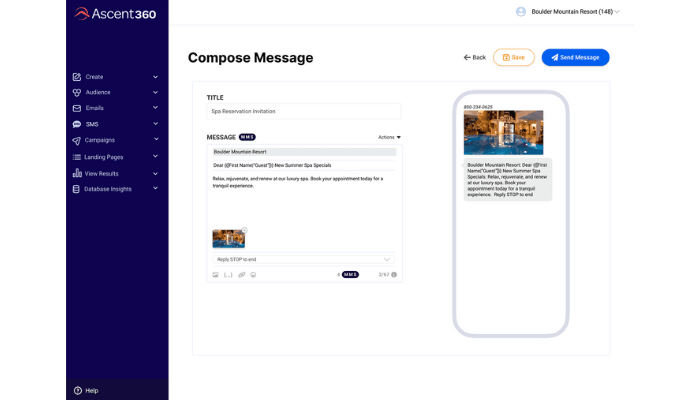Expand the Database Insights section chevron
700x400 pixels.
point(155,189)
